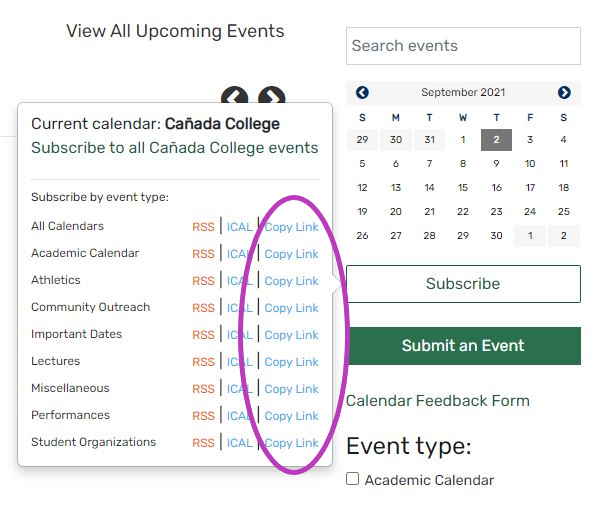Go to previous month in mini calendar
This screenshot has height=506, width=609.
pyautogui.click(x=362, y=93)
